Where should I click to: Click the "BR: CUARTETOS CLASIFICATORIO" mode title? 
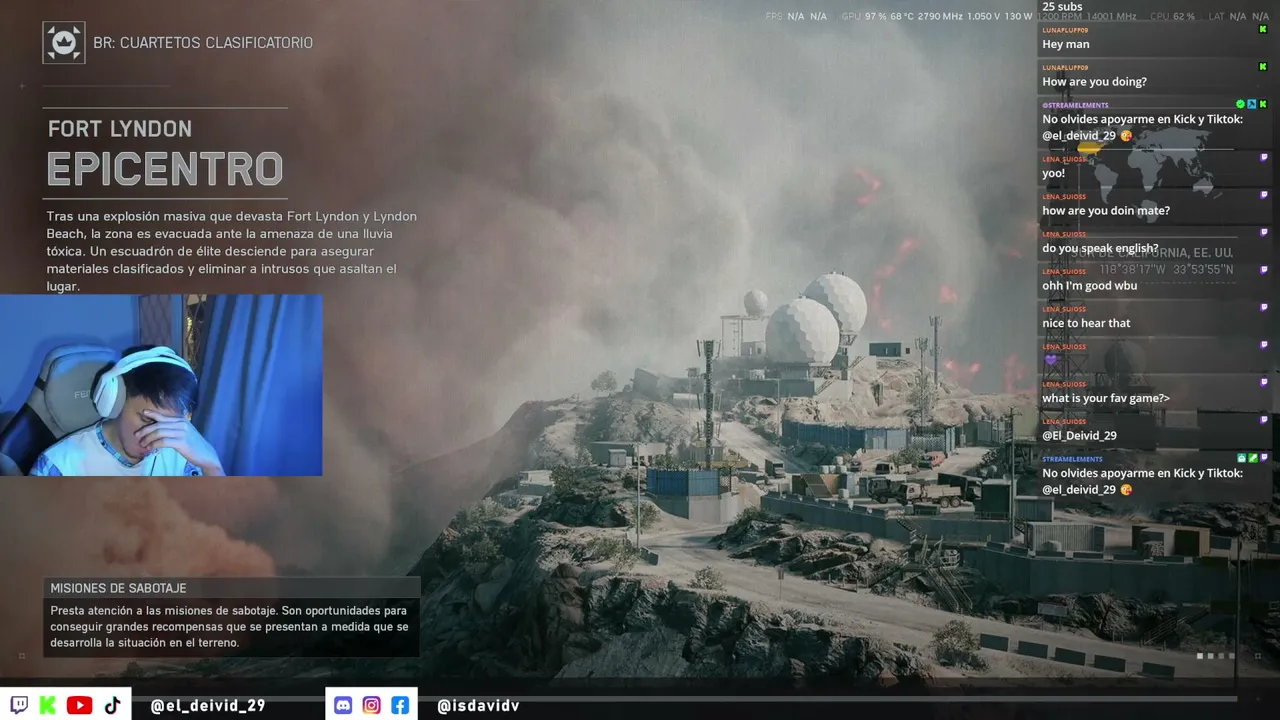click(203, 43)
